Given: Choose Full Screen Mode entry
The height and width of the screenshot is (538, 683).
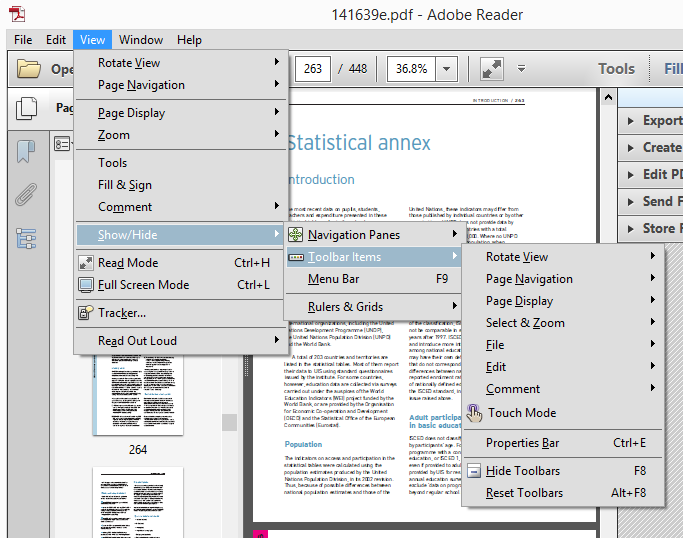Looking at the screenshot, I should pyautogui.click(x=181, y=285).
